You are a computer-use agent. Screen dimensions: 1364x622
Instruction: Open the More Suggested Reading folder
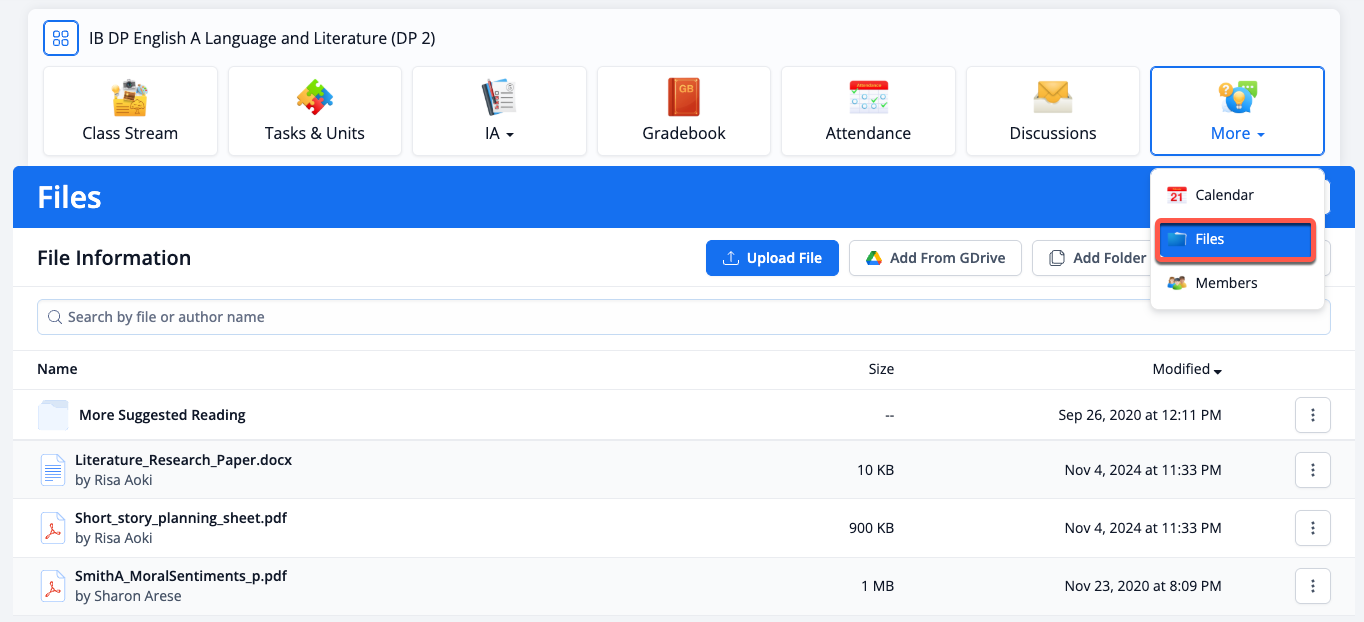tap(162, 415)
